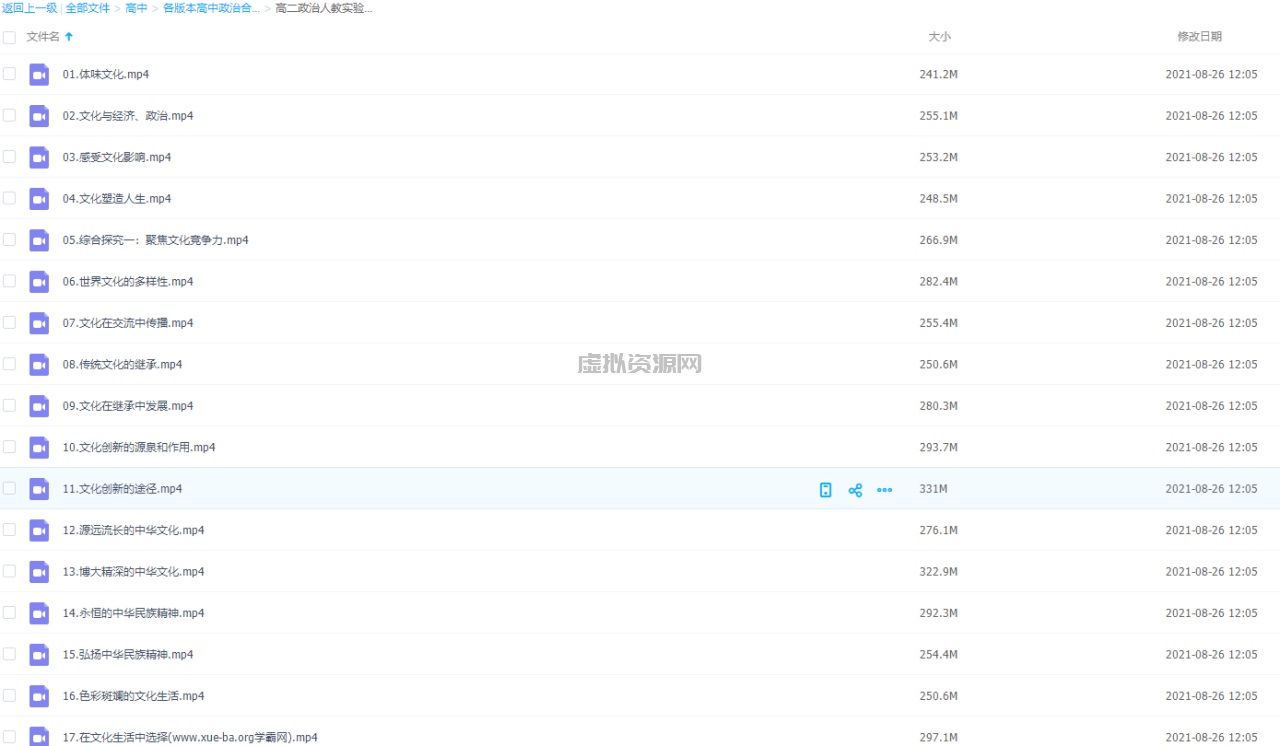Click the 331M size value
This screenshot has height=746, width=1280.
[x=934, y=489]
